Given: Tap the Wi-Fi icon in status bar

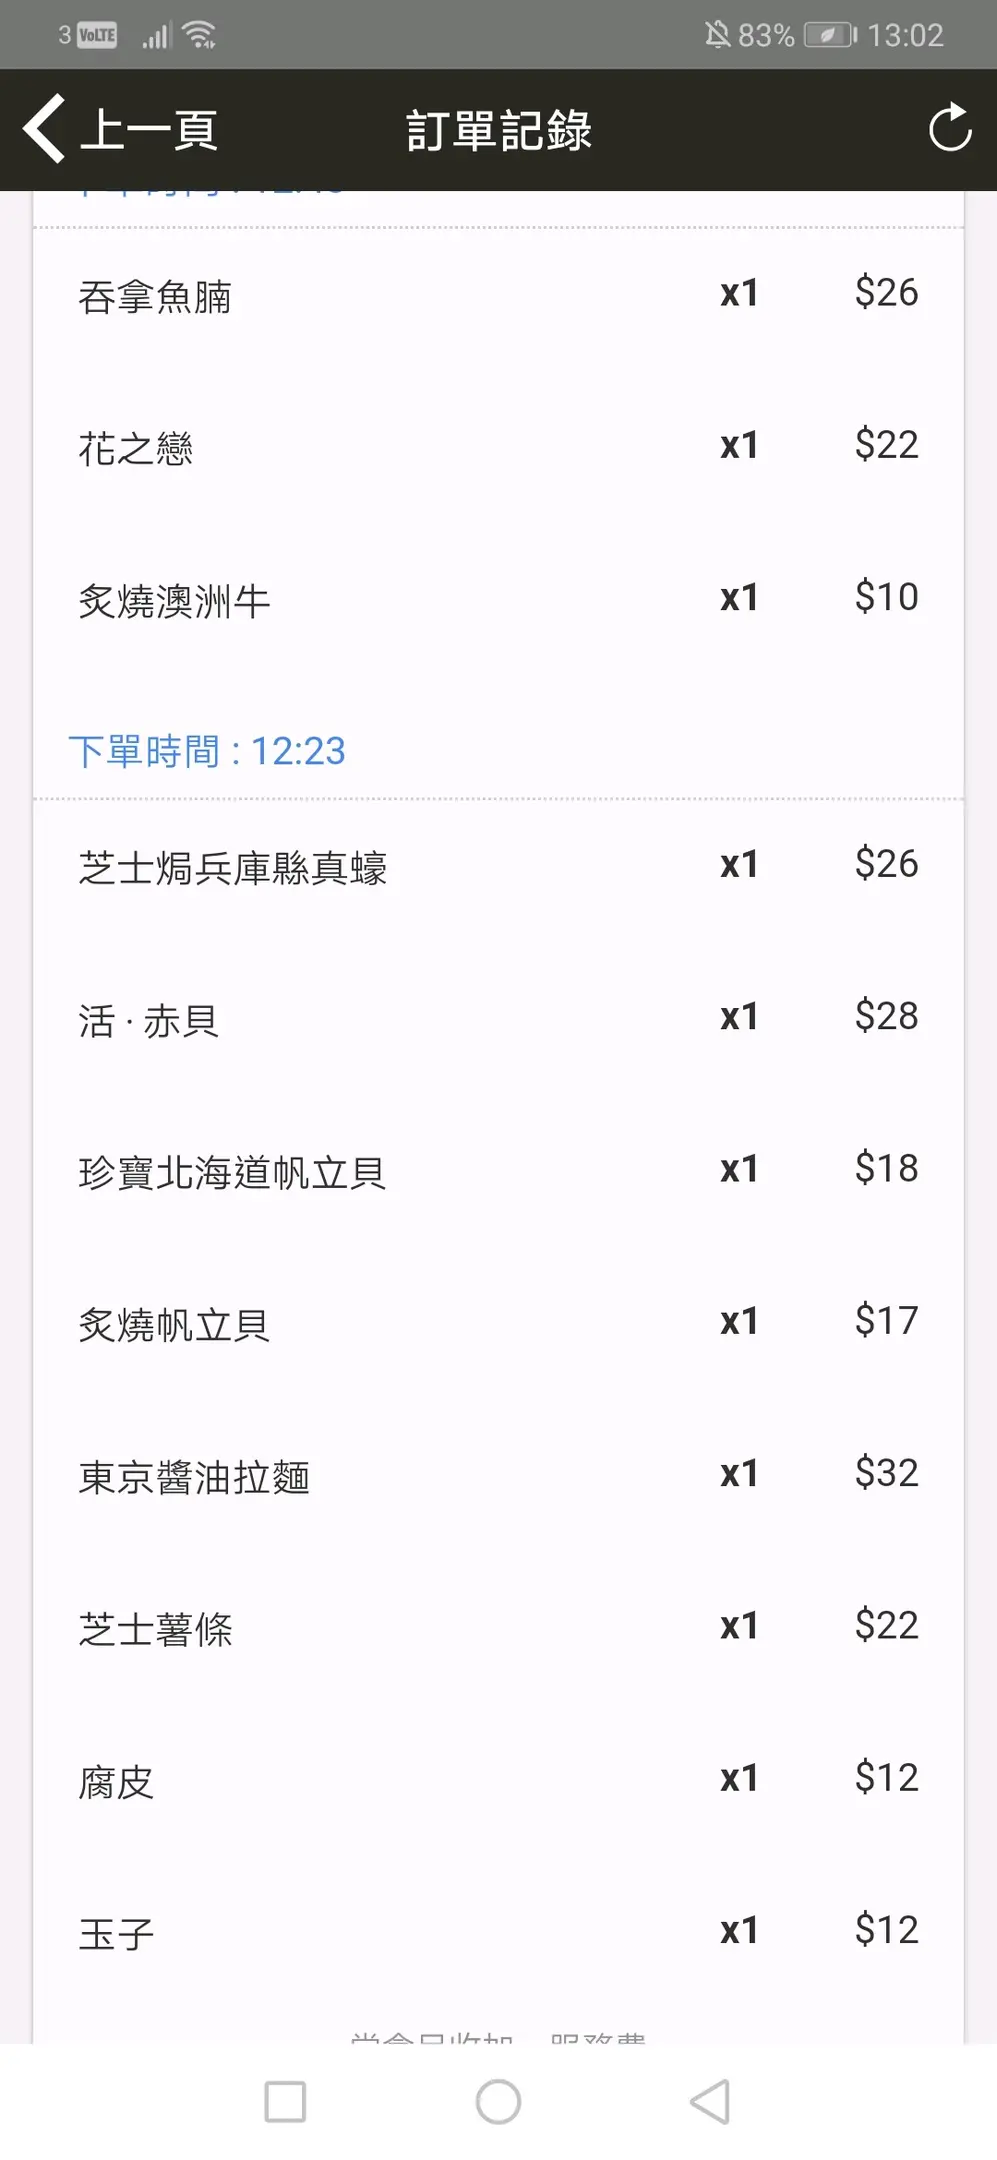Looking at the screenshot, I should [200, 36].
